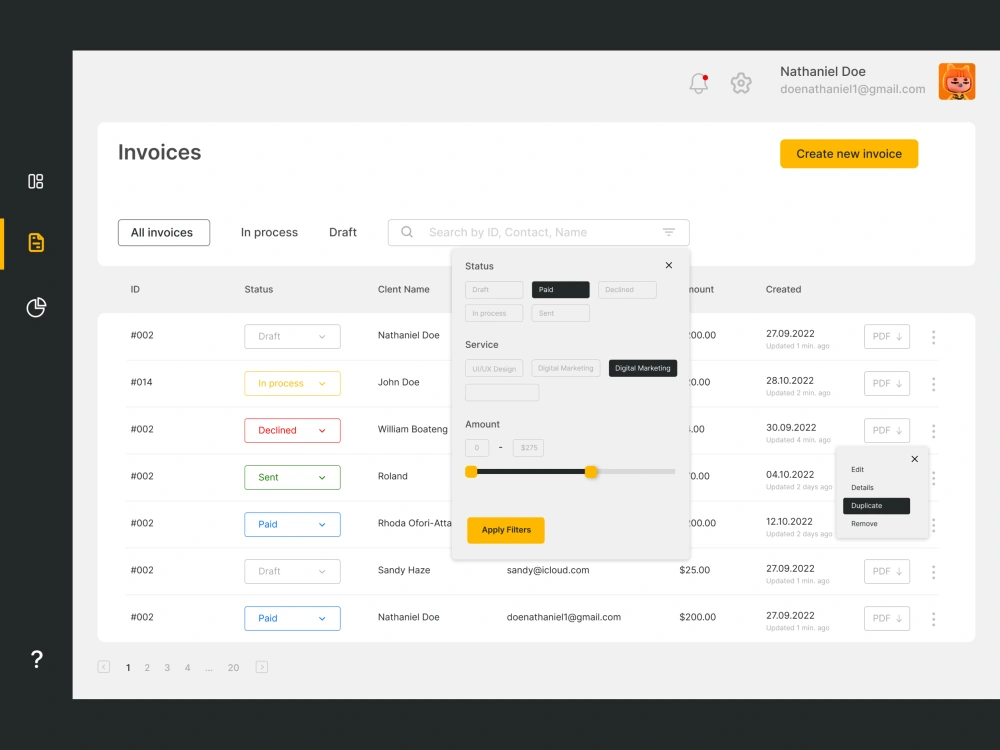Expand the Sent status dropdown for Roland
The image size is (1000, 750).
pos(292,477)
